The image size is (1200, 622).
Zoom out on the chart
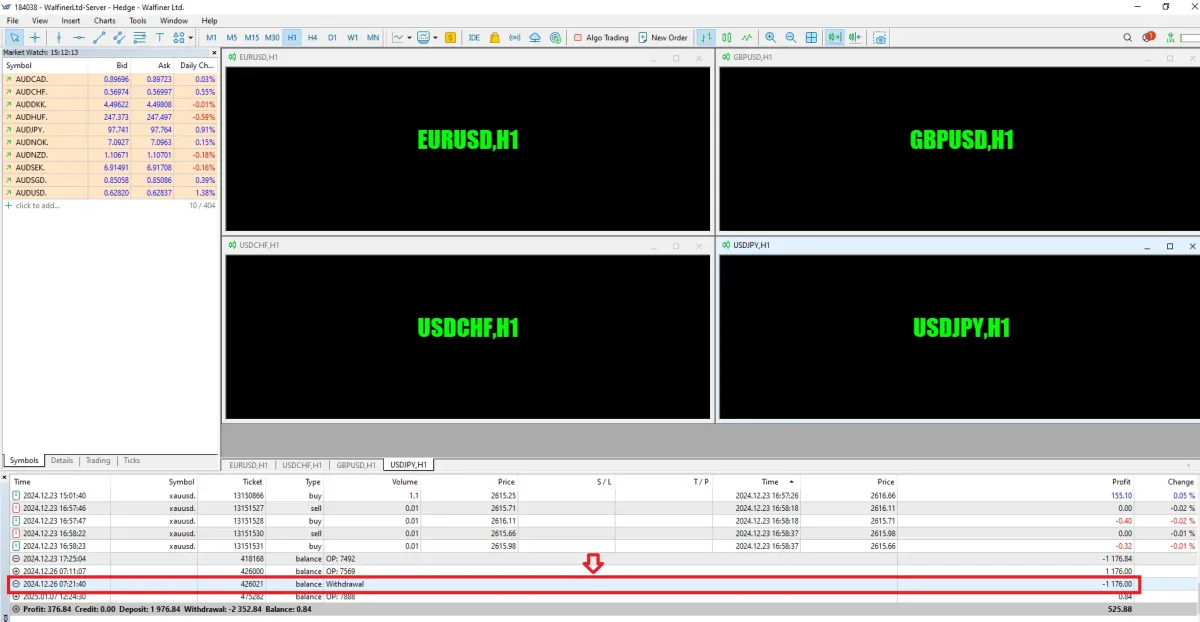791,37
